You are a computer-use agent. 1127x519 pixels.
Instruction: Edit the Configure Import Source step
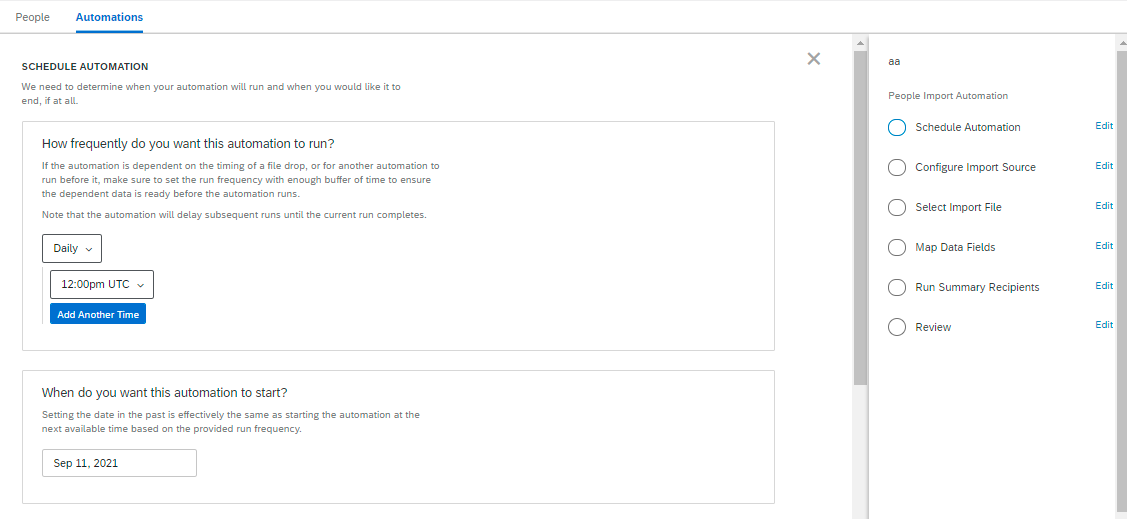pyautogui.click(x=1104, y=166)
